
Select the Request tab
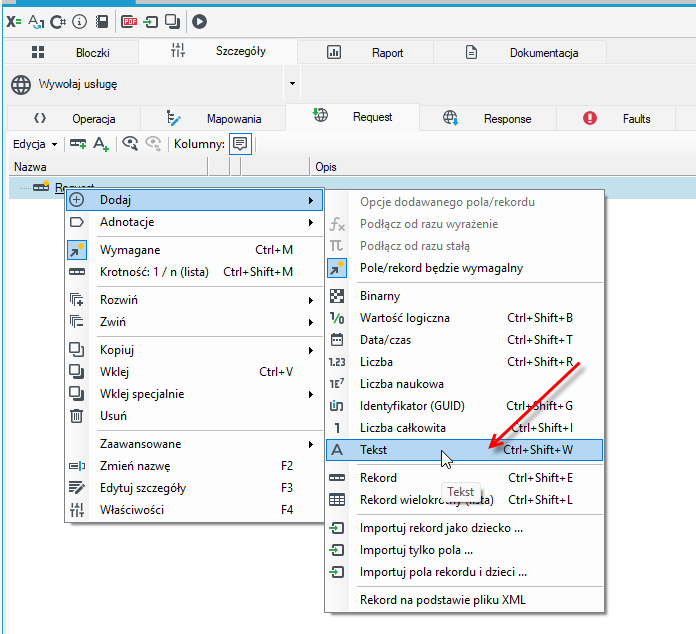pyautogui.click(x=352, y=117)
